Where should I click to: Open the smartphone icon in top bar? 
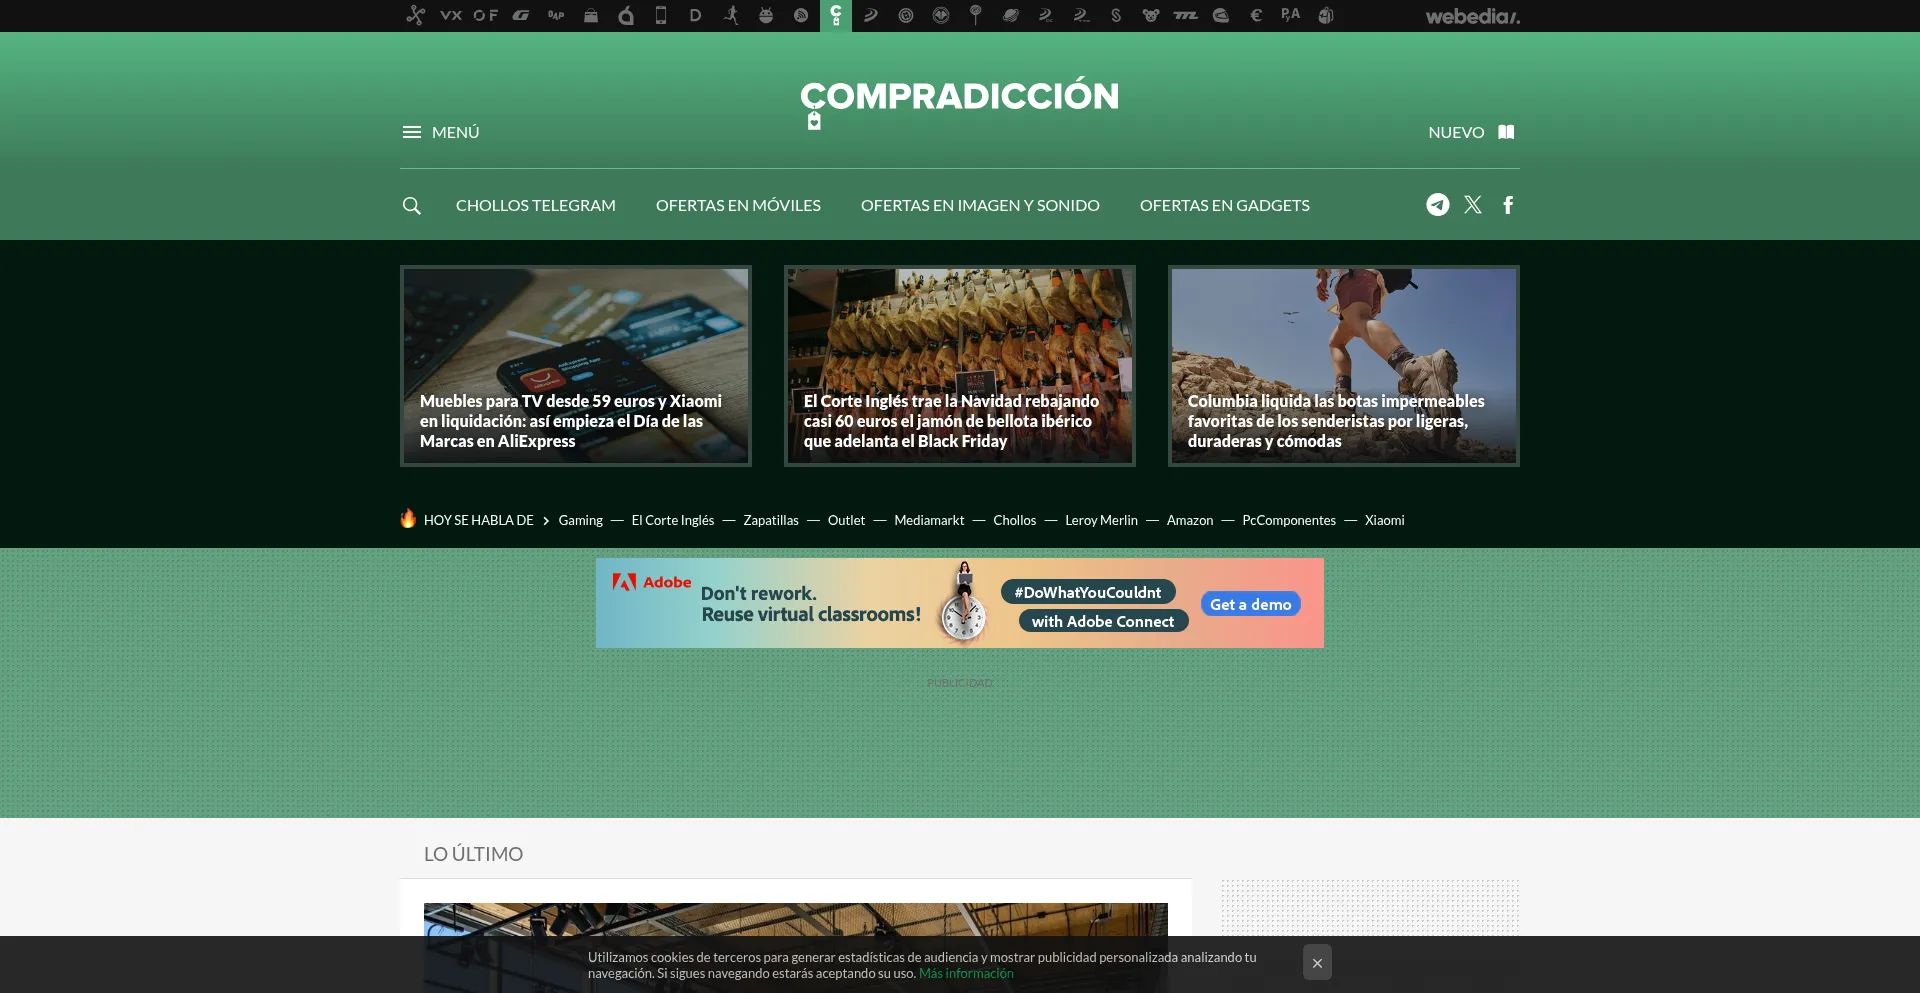coord(661,15)
